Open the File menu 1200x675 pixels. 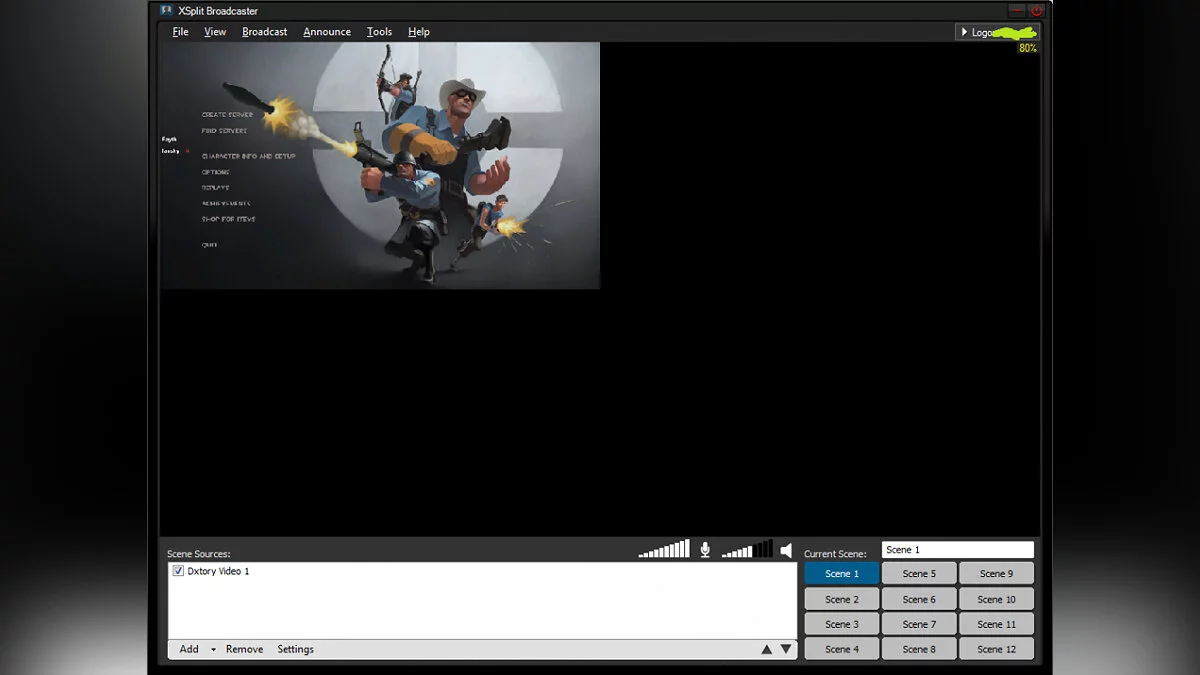180,32
